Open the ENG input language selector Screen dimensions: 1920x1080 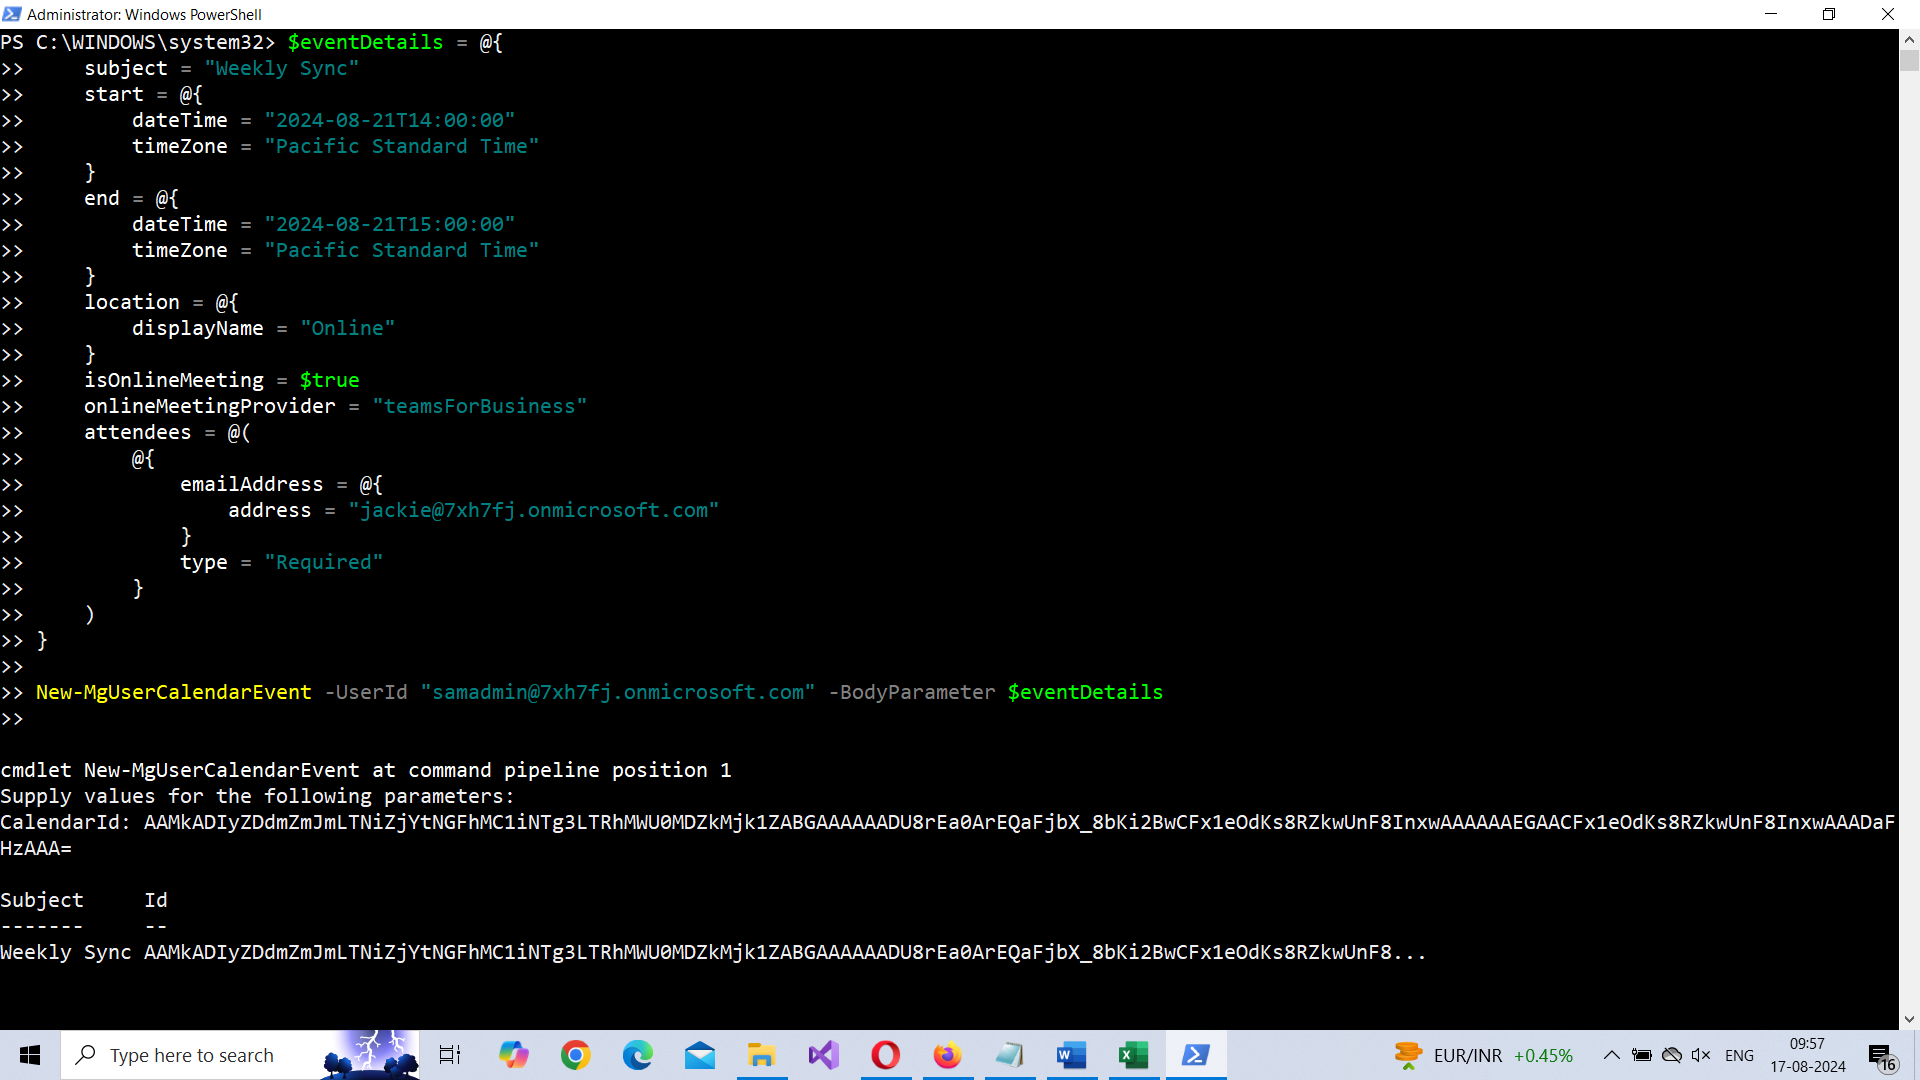[1739, 1055]
